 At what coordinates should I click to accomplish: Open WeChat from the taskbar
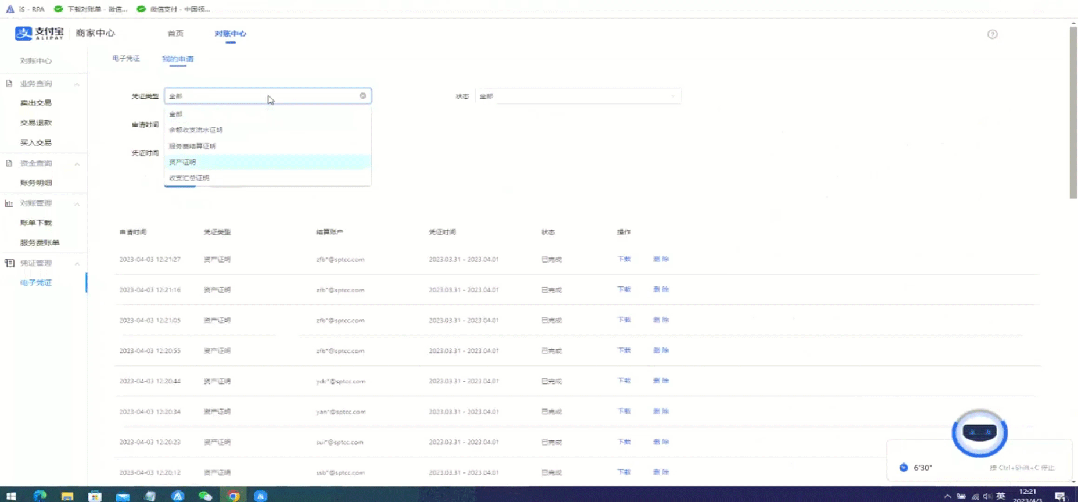205,495
